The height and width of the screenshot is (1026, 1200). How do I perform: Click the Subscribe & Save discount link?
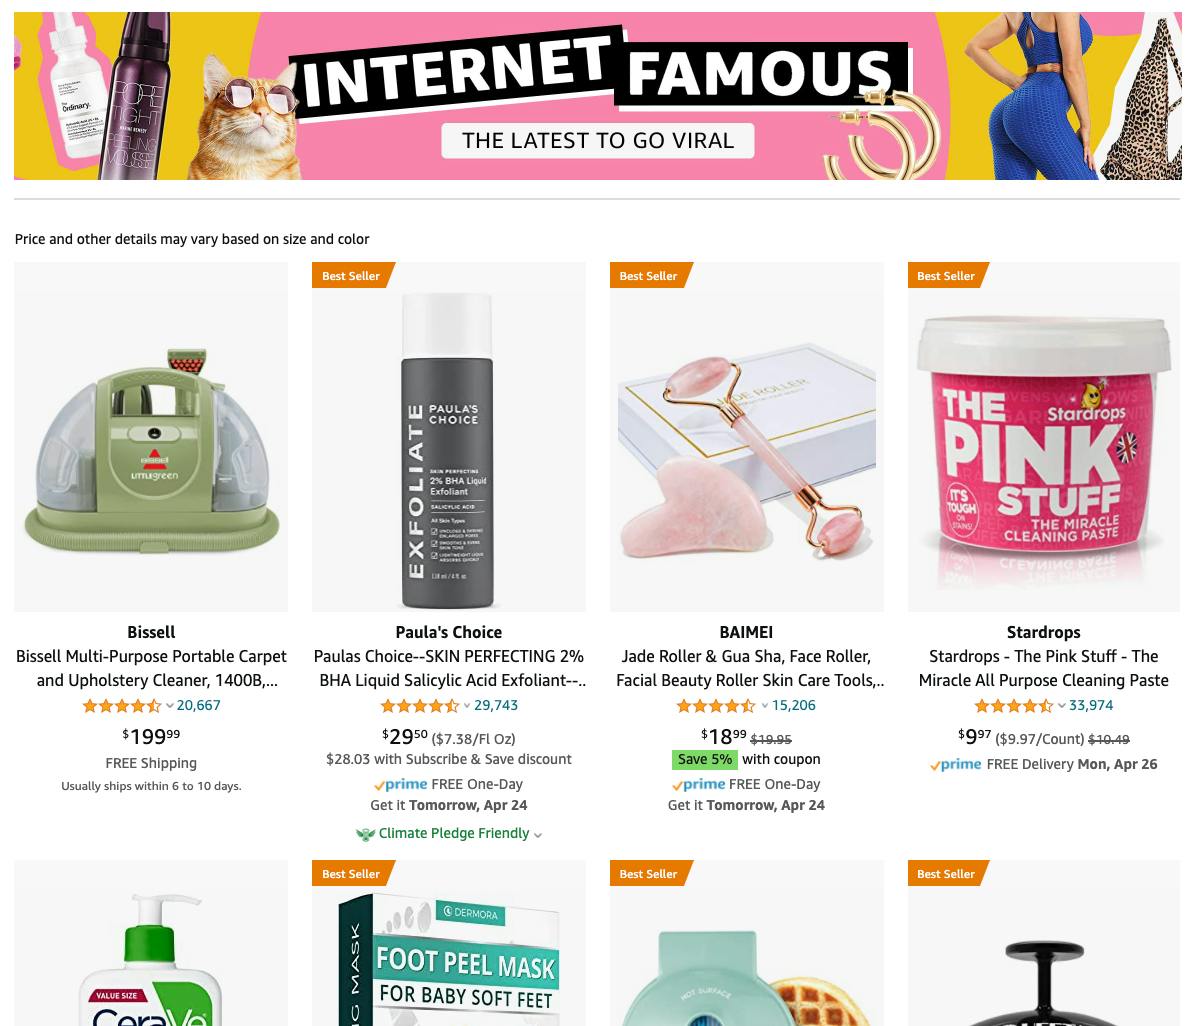(448, 759)
